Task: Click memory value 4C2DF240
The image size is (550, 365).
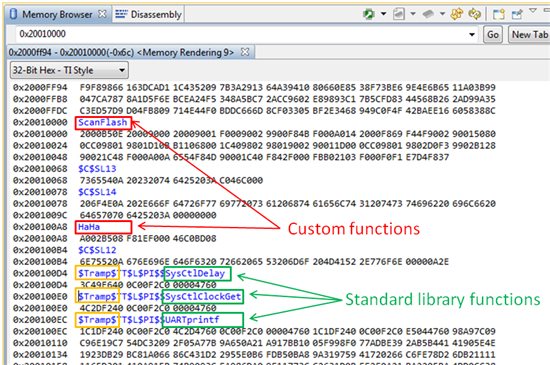Action: (101, 308)
